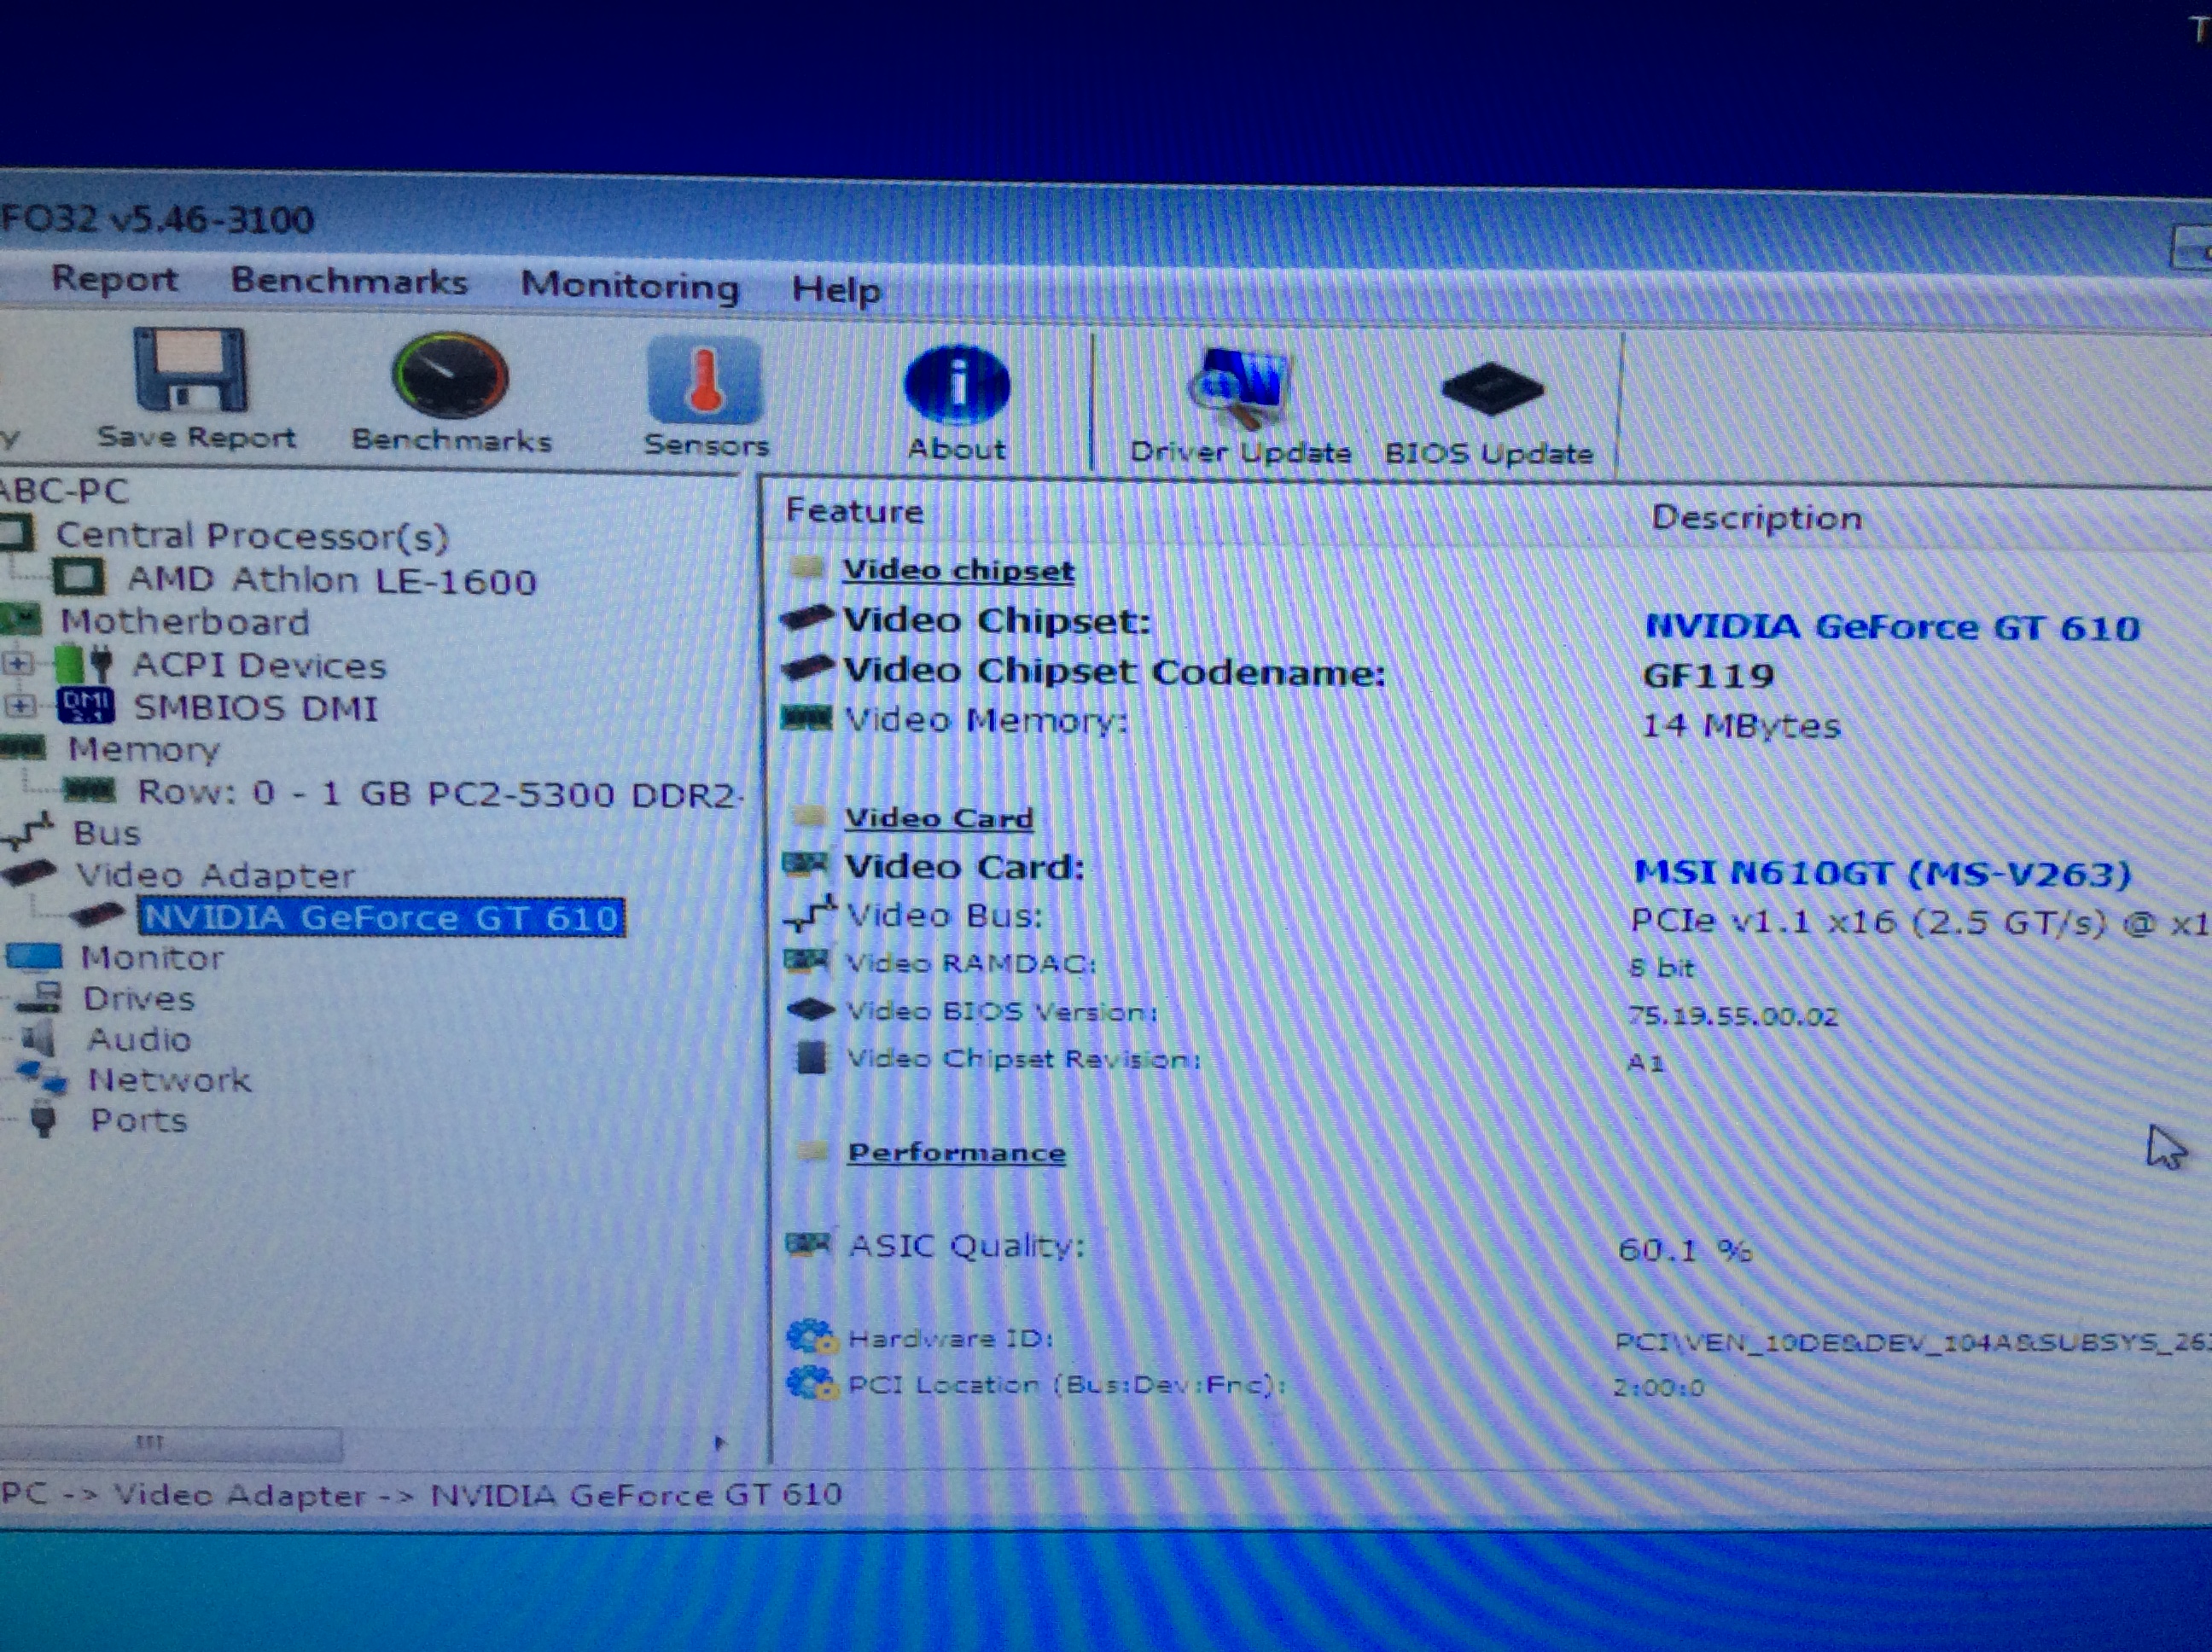Select NVIDIA GeForce GT 610 tree item
Image resolution: width=2212 pixels, height=1652 pixels.
[381, 917]
